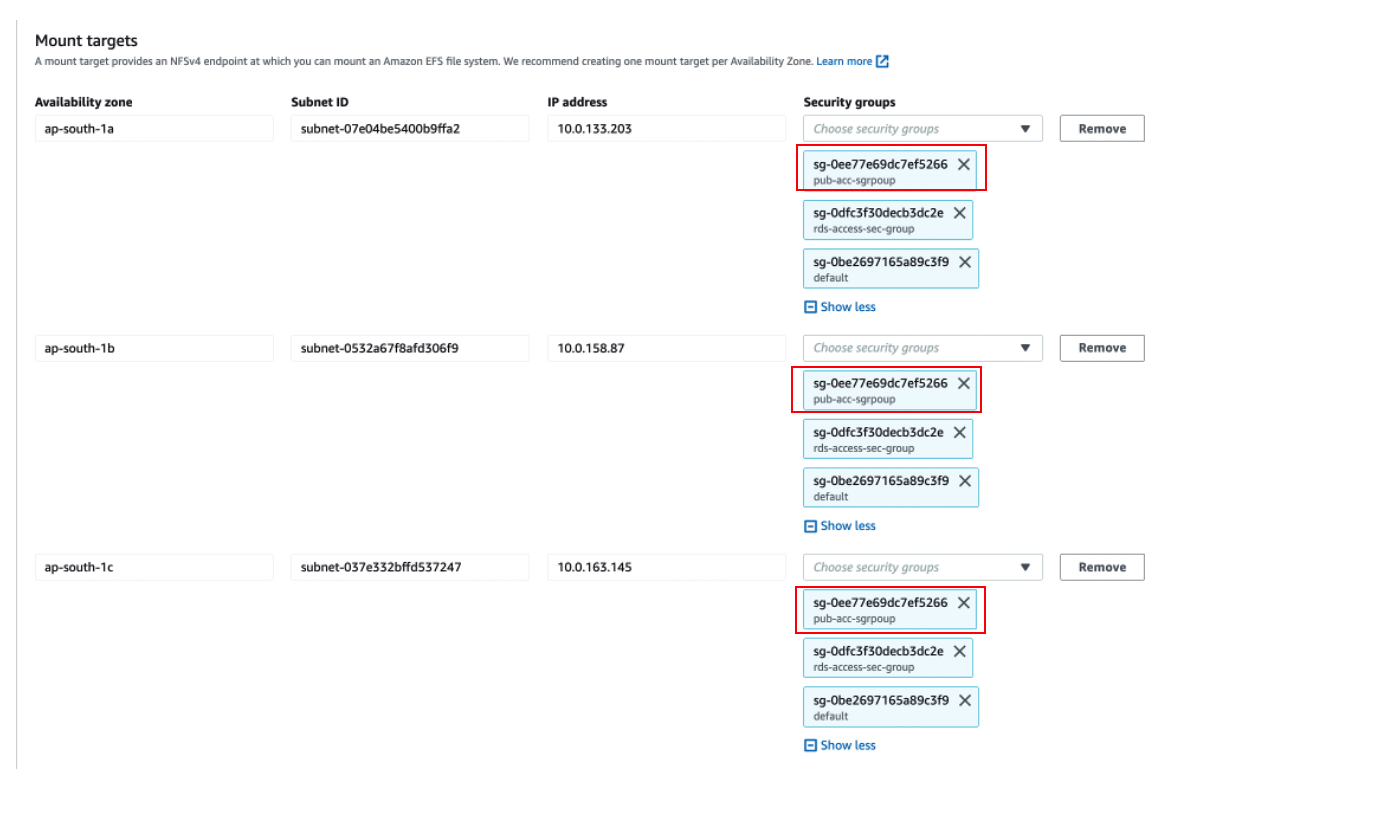Collapse security groups with Show less under ap-south-1b
Screen dimensions: 1394x820
coord(840,526)
